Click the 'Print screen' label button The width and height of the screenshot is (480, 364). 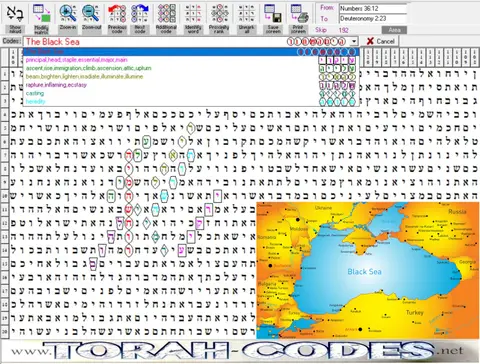click(298, 29)
